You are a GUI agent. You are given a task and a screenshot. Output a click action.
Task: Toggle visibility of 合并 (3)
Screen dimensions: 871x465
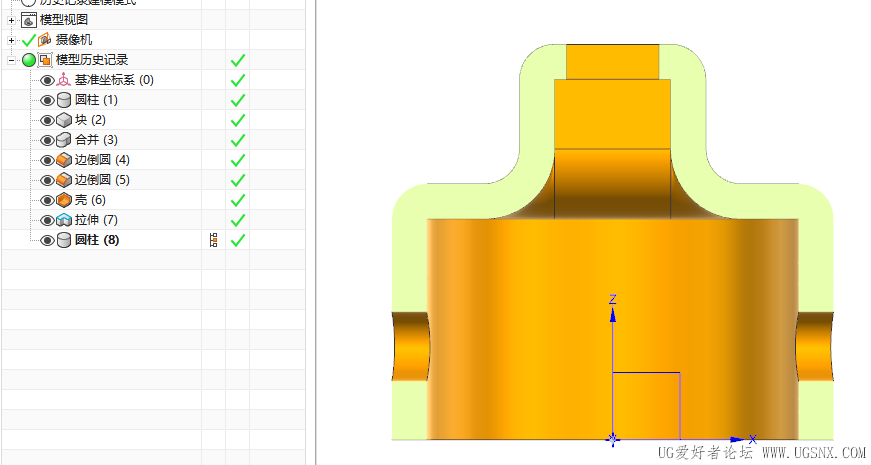pyautogui.click(x=47, y=141)
